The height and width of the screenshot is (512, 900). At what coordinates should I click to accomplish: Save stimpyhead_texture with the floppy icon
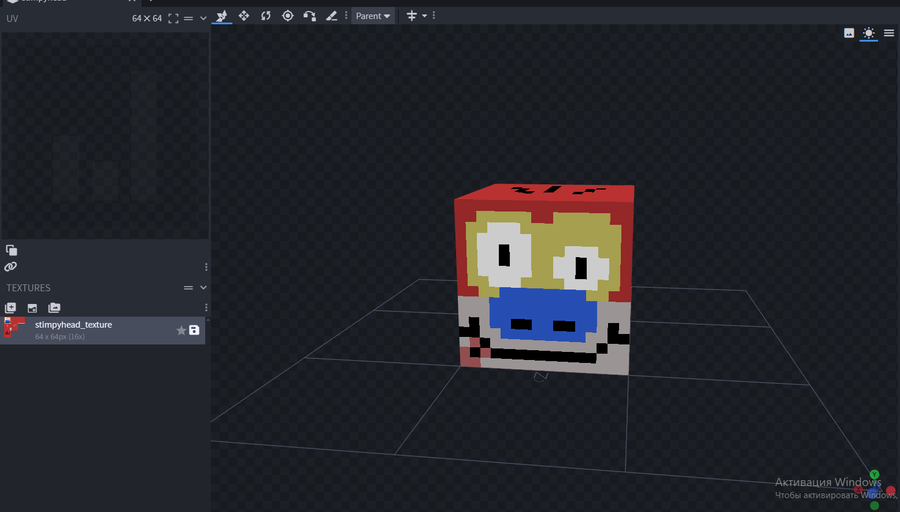pos(194,330)
